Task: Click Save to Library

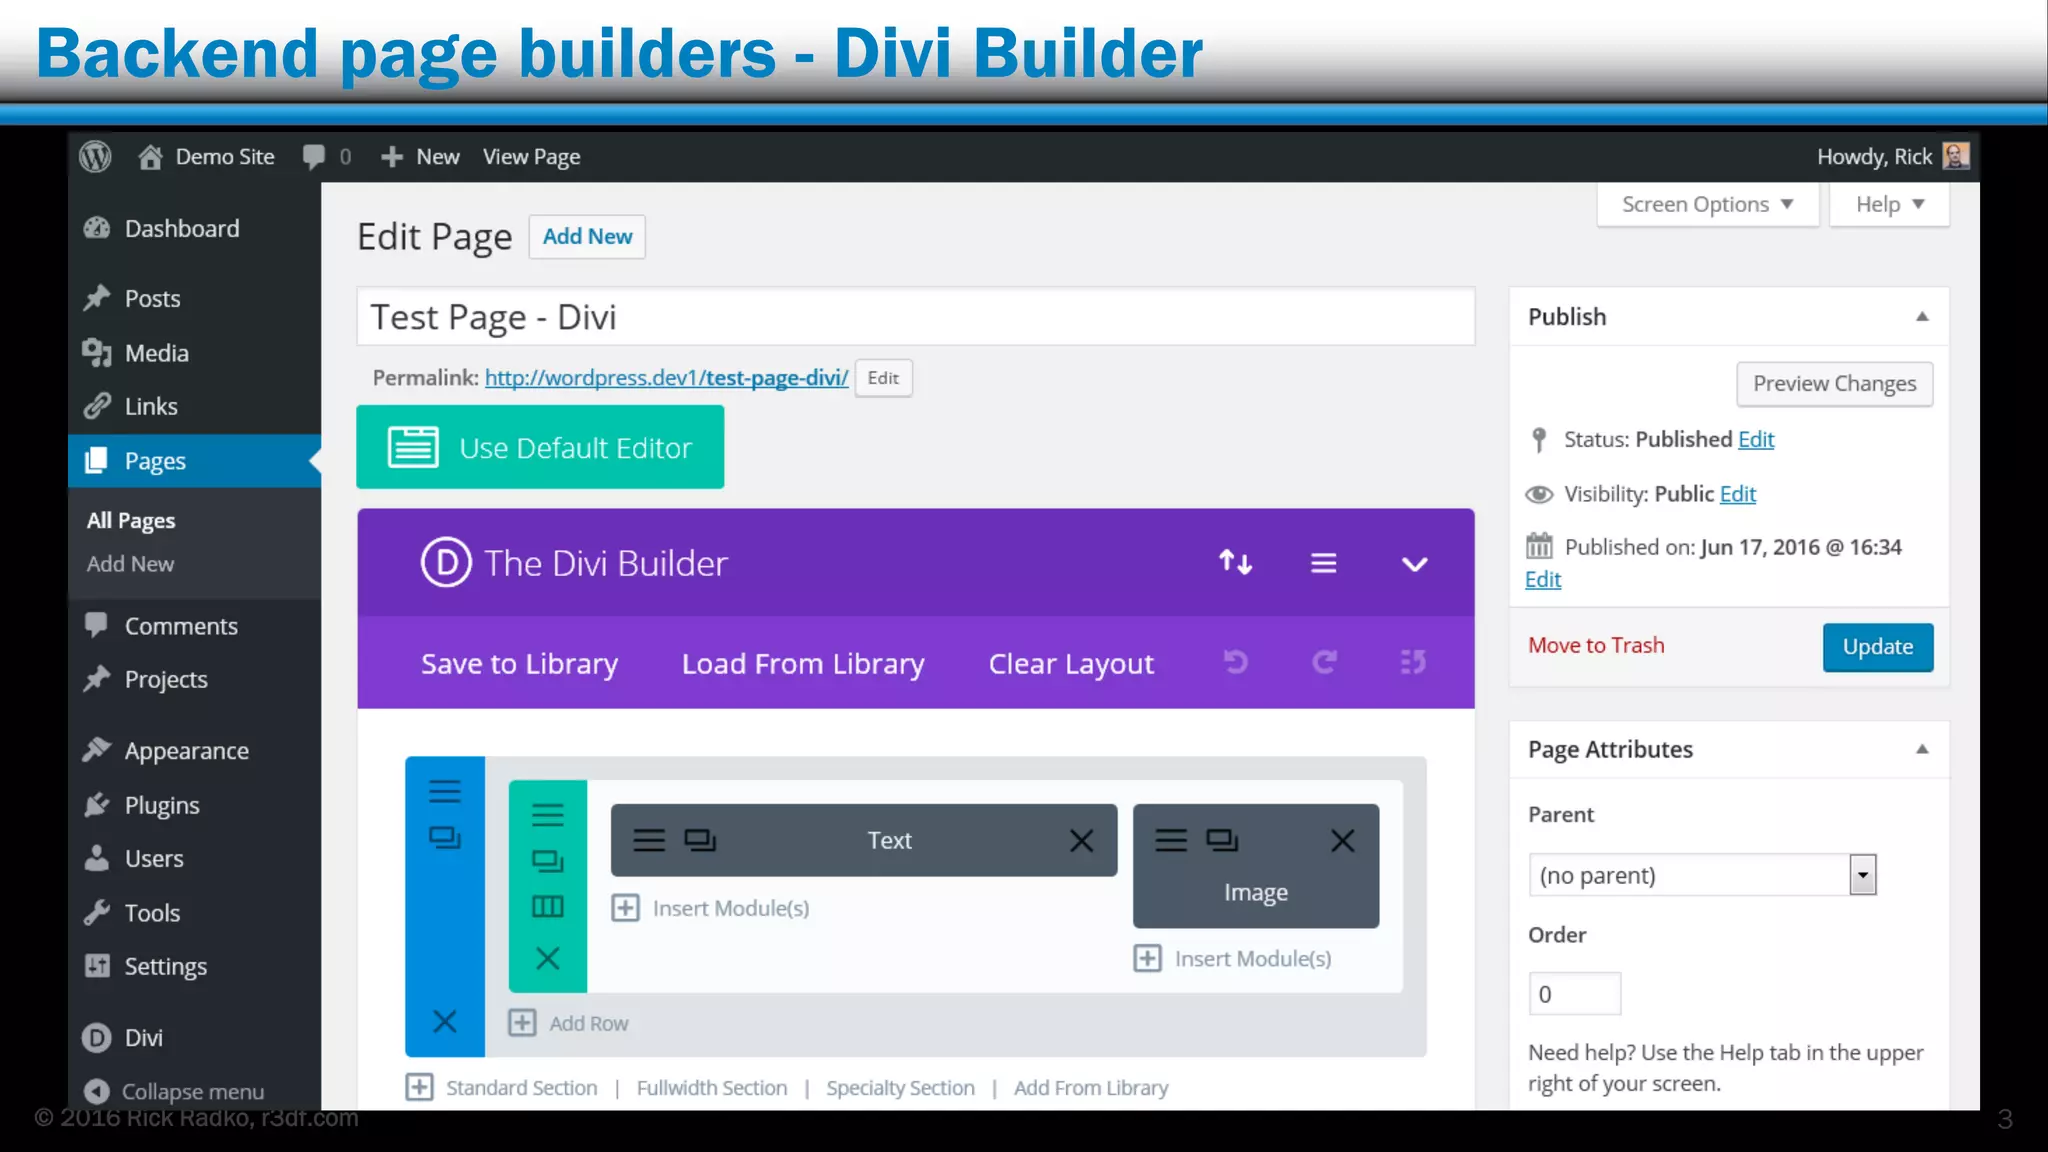Action: (x=519, y=664)
